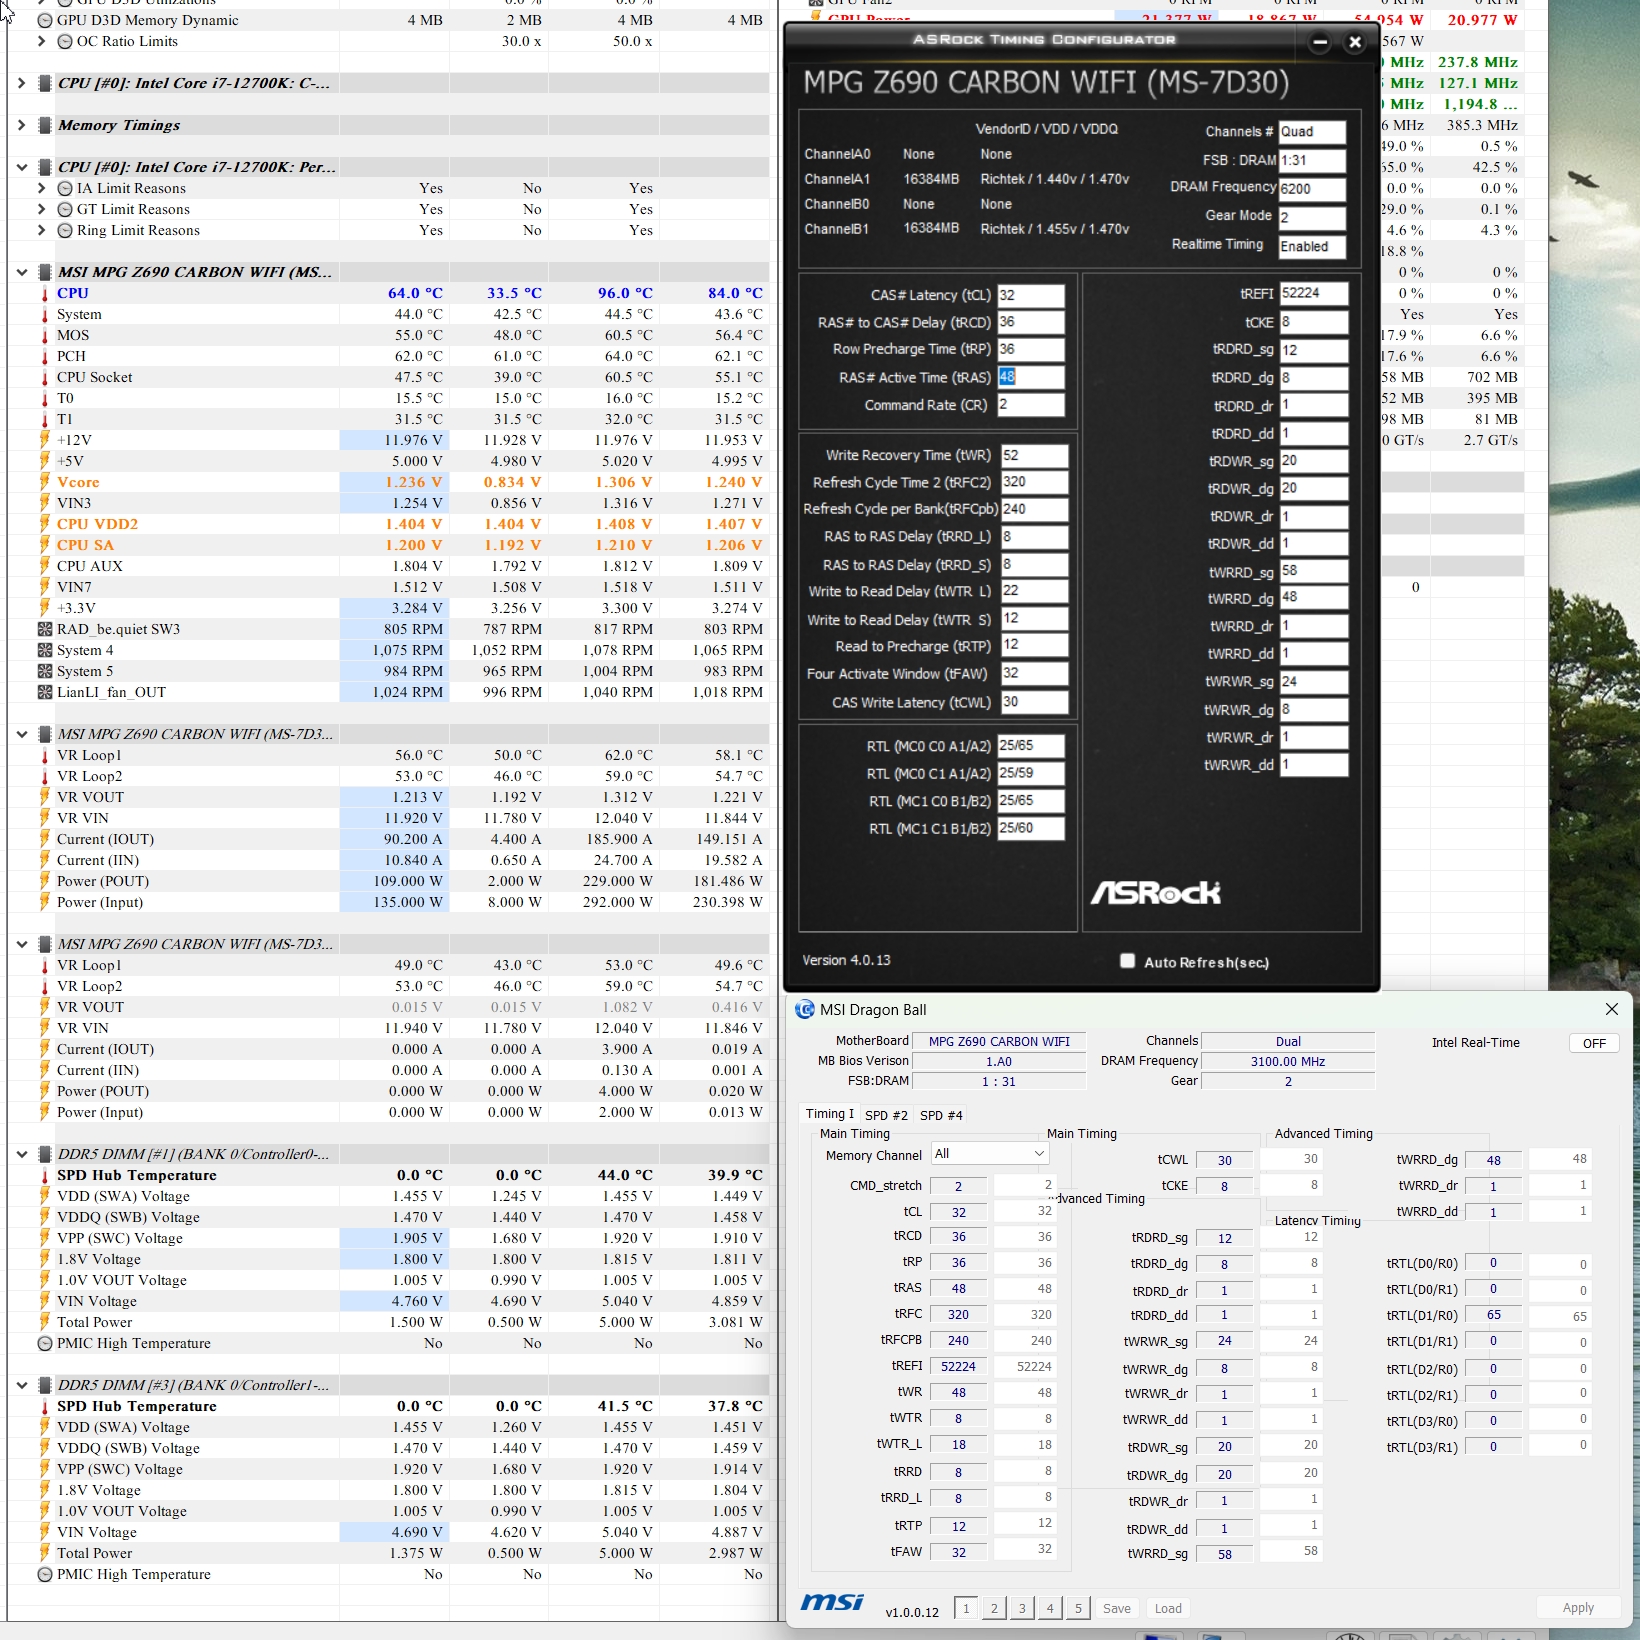Collapse the DDR5 DIMM [#1] sensor group

[x=21, y=1154]
